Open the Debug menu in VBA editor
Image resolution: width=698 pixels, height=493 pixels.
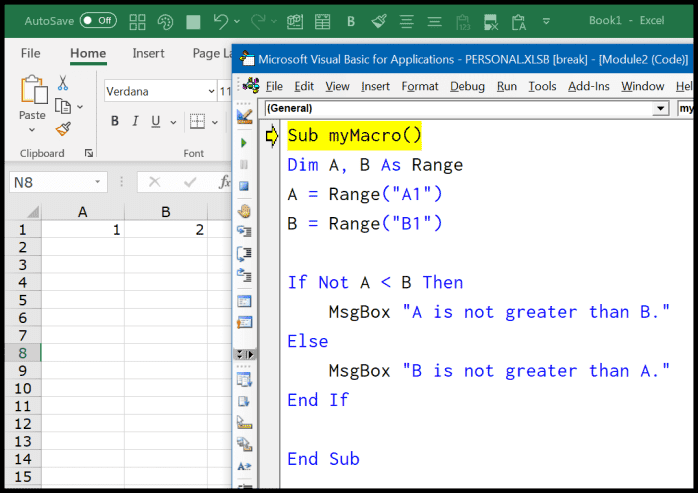click(x=467, y=86)
